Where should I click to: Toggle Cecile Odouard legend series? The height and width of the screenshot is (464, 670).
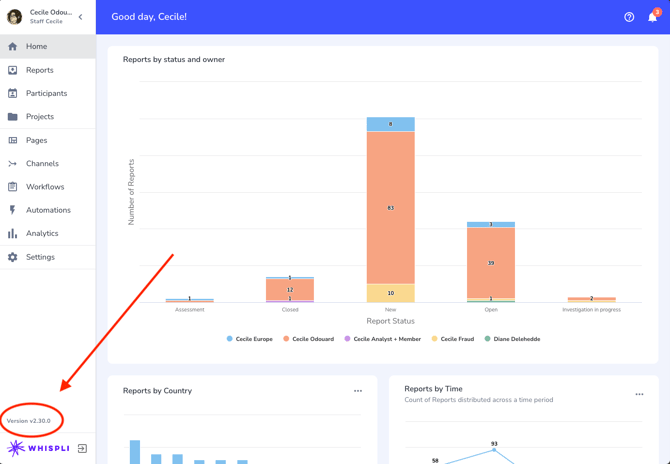click(310, 339)
